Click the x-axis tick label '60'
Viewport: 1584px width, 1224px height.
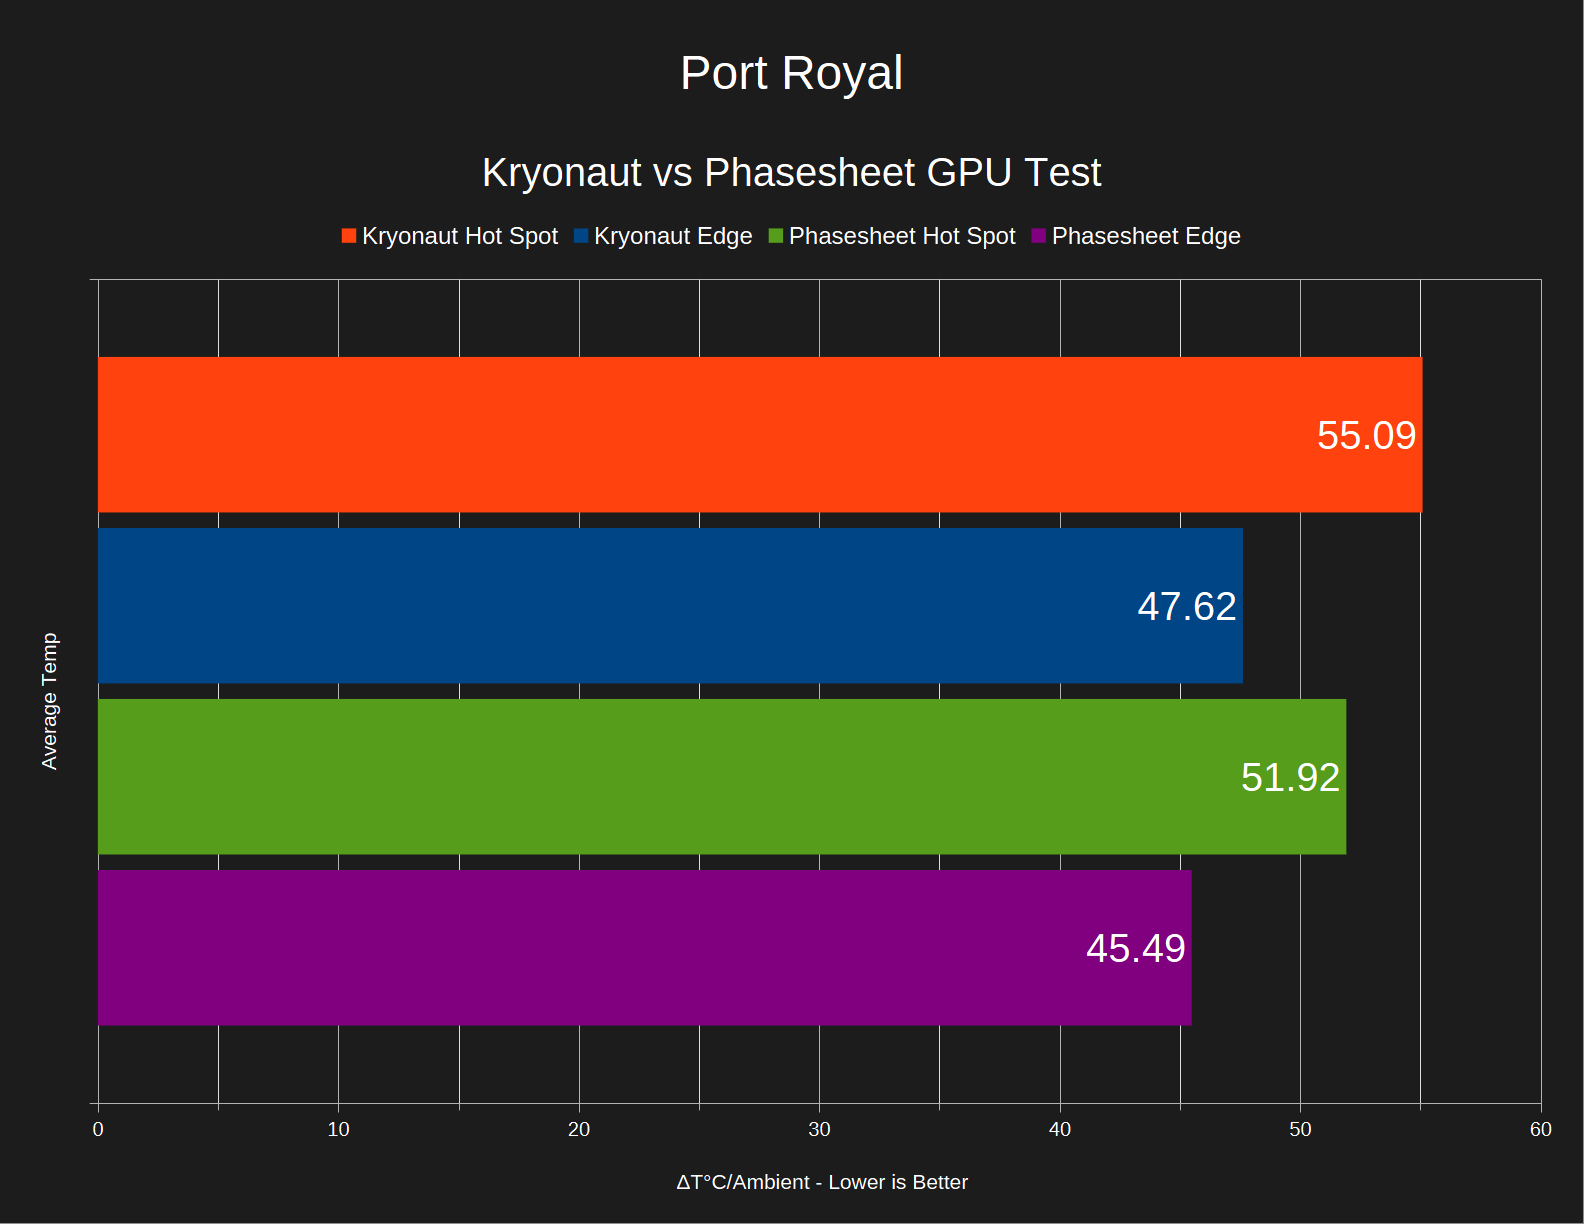point(1541,1129)
